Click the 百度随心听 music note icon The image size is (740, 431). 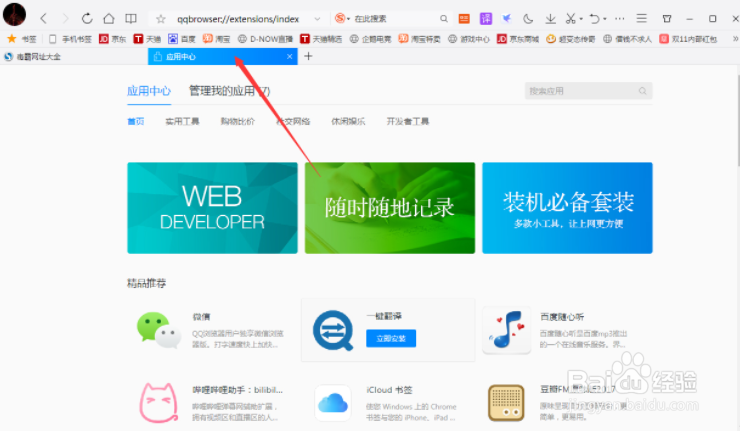[x=506, y=330]
